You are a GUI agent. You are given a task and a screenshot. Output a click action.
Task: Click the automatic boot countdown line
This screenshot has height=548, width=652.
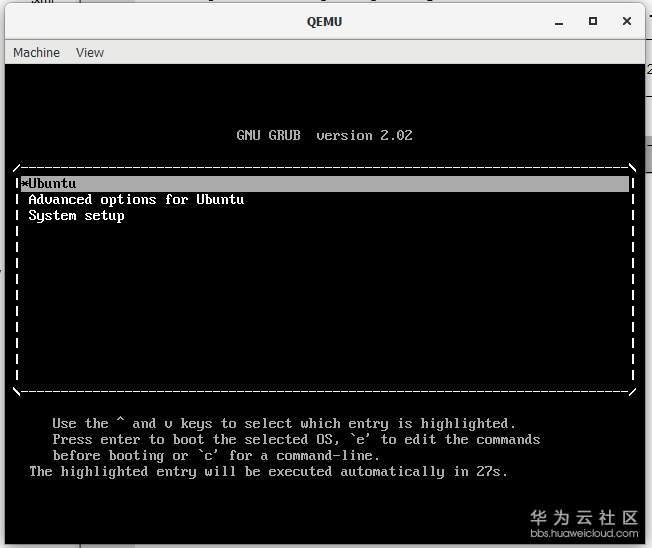(269, 472)
